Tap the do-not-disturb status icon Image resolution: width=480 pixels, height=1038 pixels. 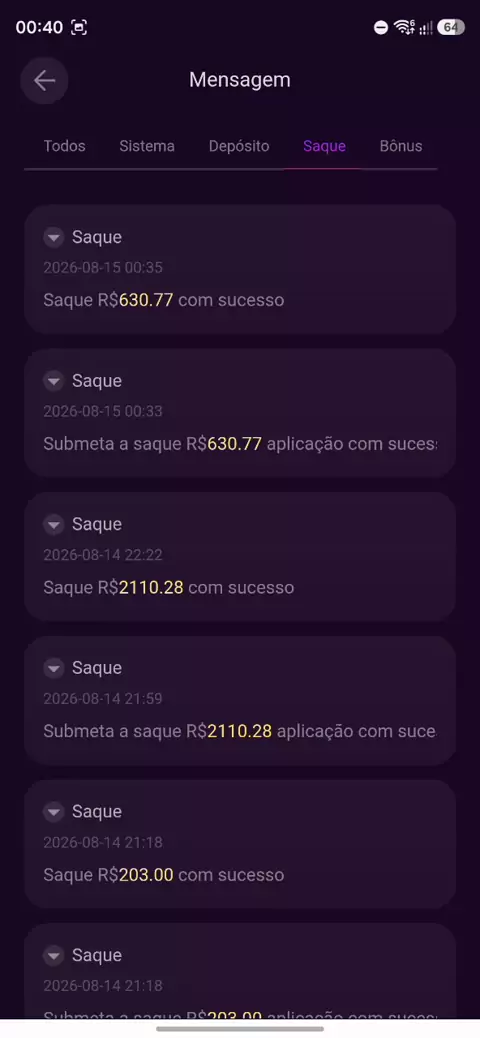(x=381, y=27)
